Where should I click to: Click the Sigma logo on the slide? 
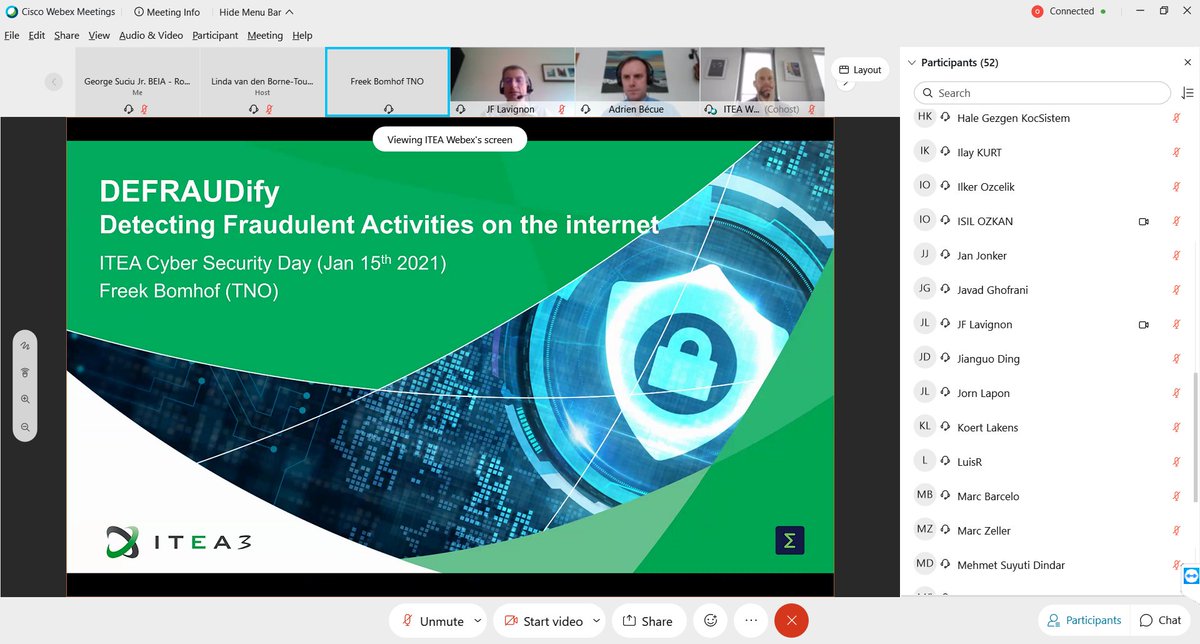(x=790, y=541)
